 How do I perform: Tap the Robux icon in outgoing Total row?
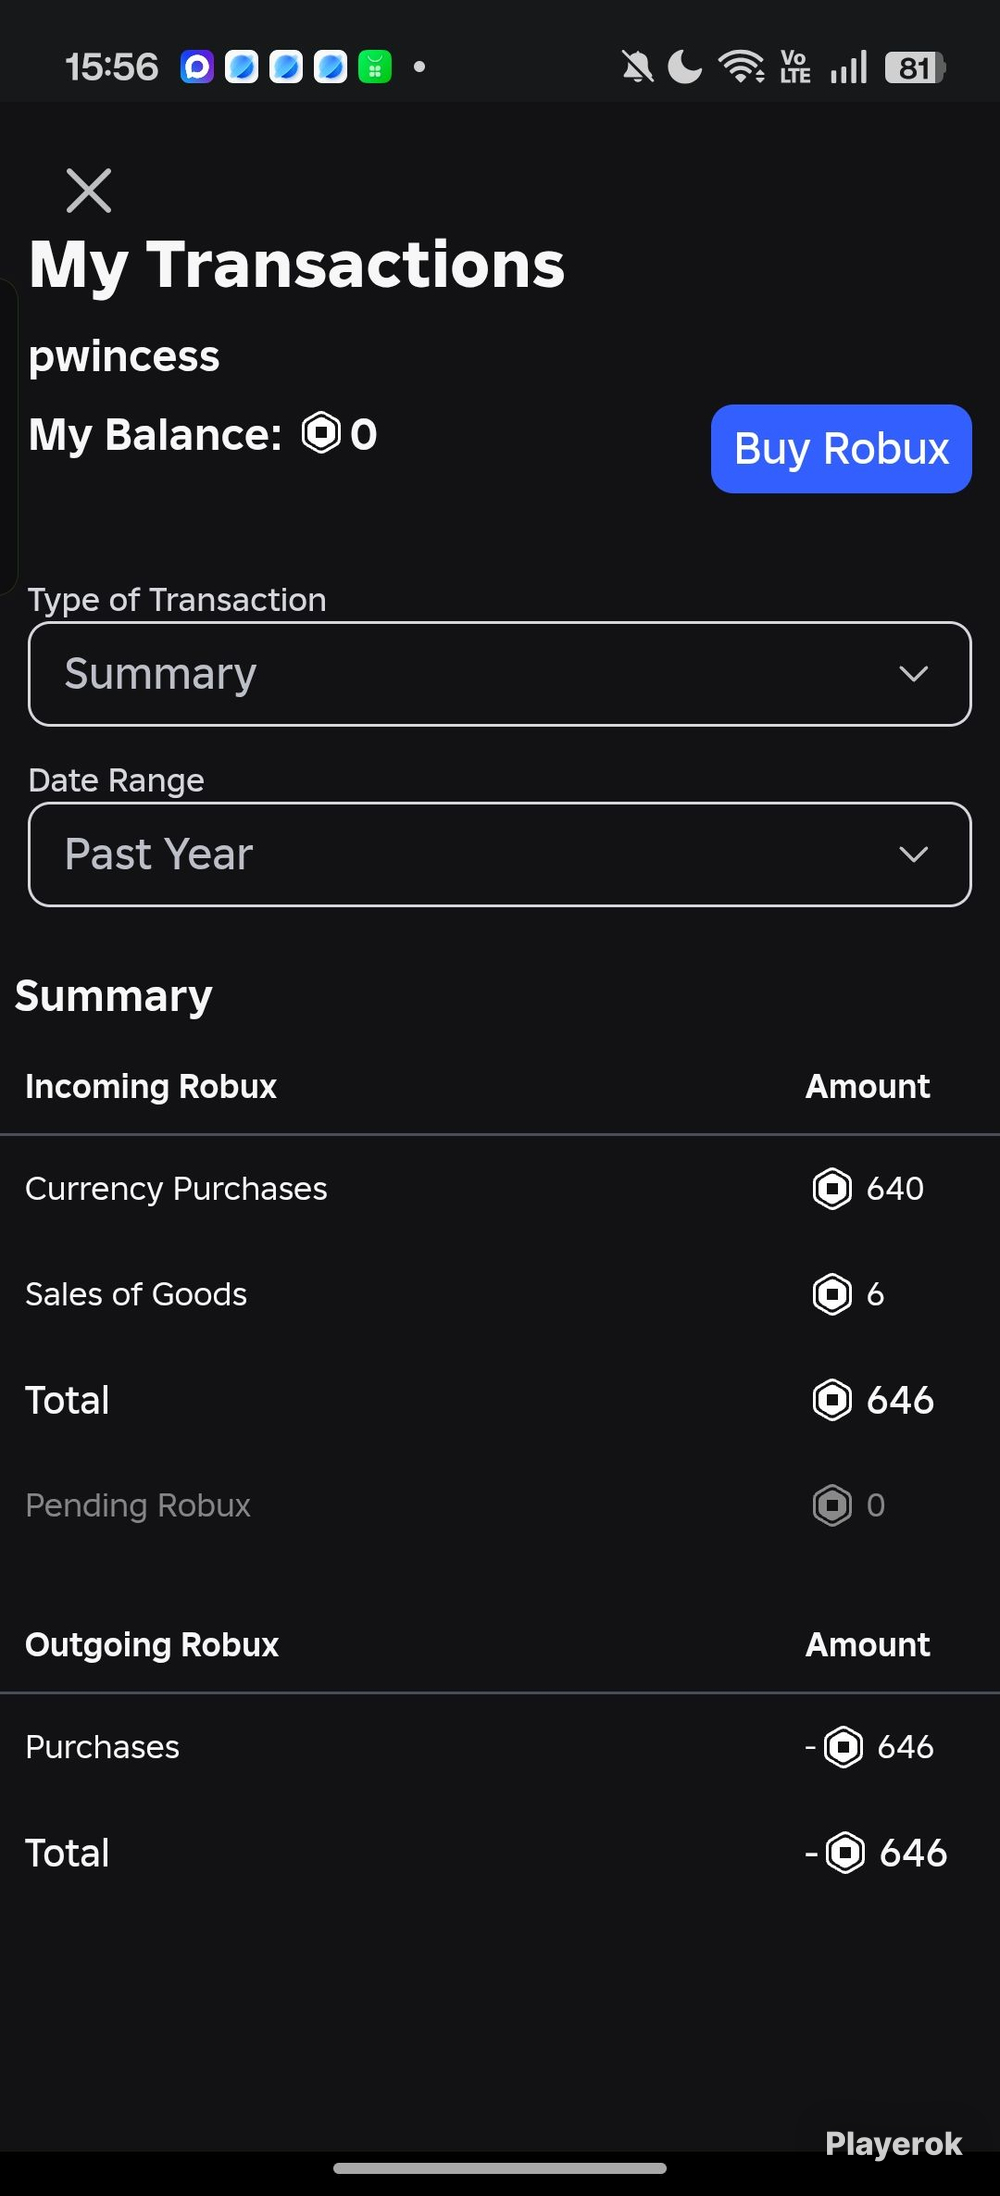point(845,1853)
